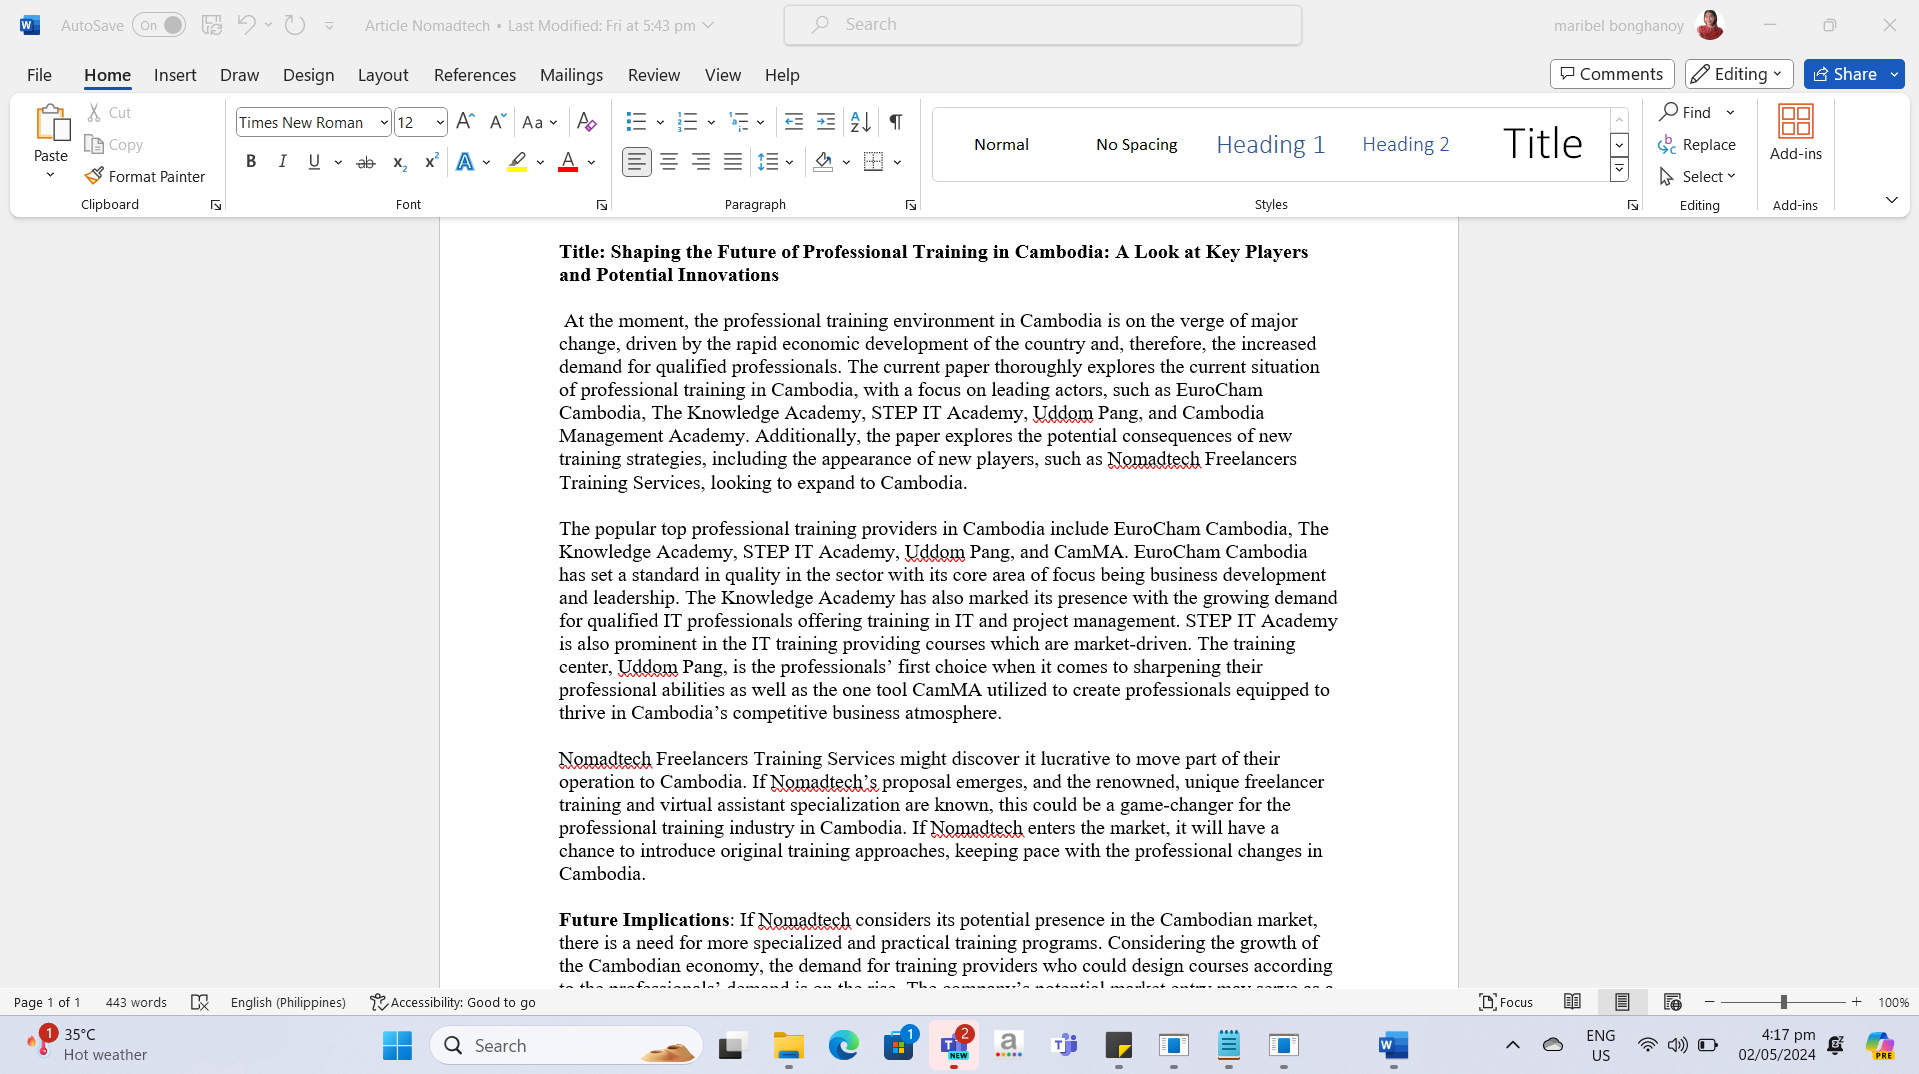Click the taskbar Search field
The width and height of the screenshot is (1919, 1074).
[567, 1046]
